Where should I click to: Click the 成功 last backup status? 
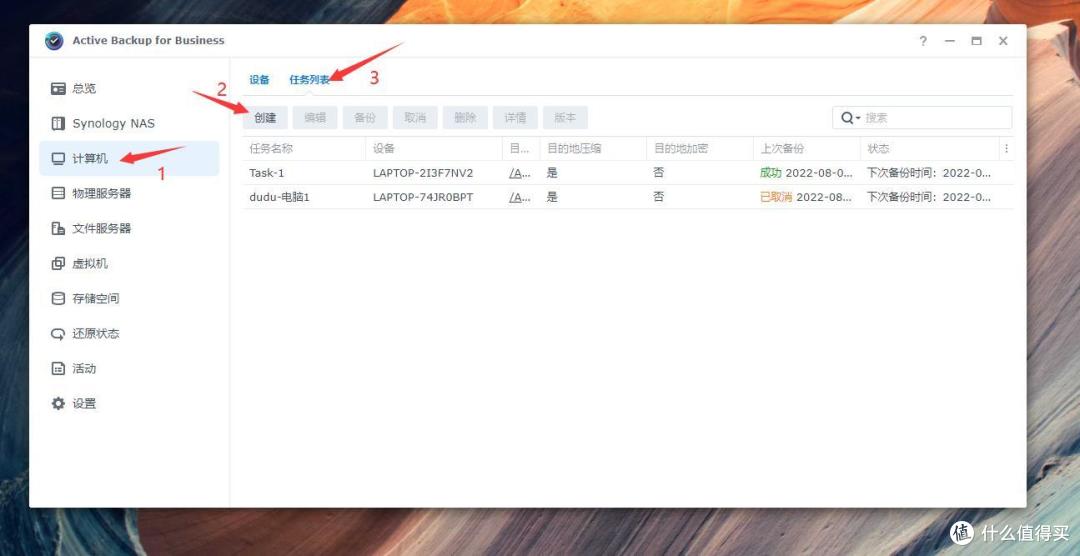771,173
